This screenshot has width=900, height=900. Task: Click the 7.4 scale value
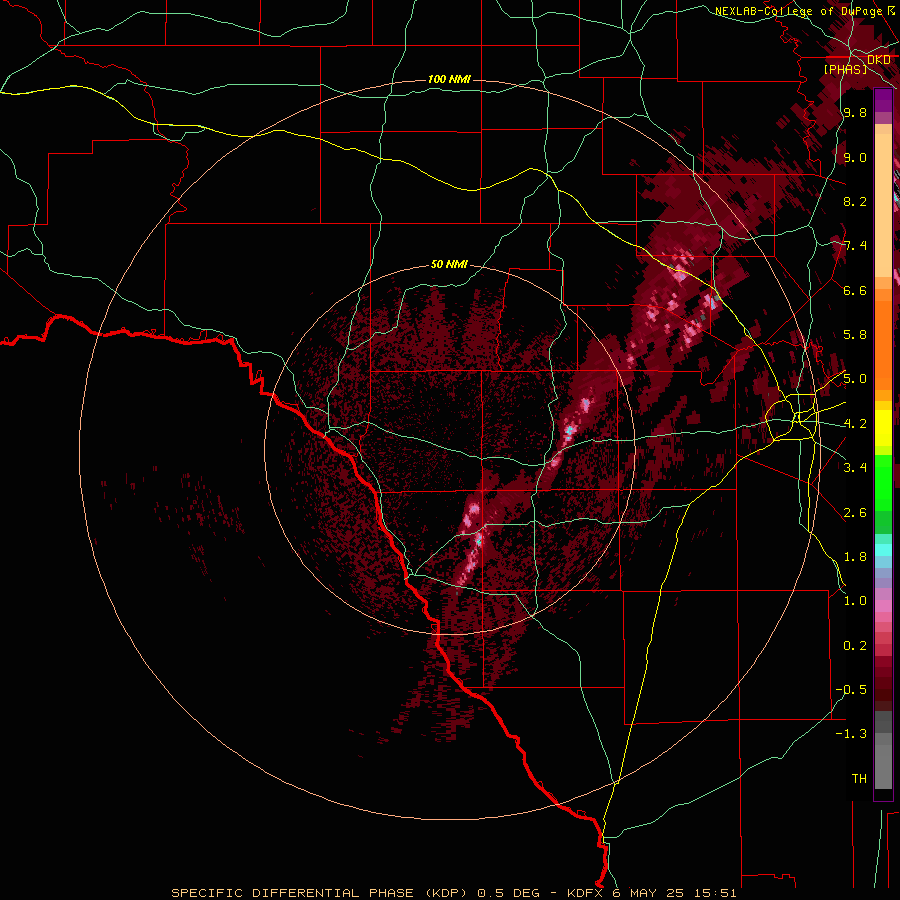point(855,246)
